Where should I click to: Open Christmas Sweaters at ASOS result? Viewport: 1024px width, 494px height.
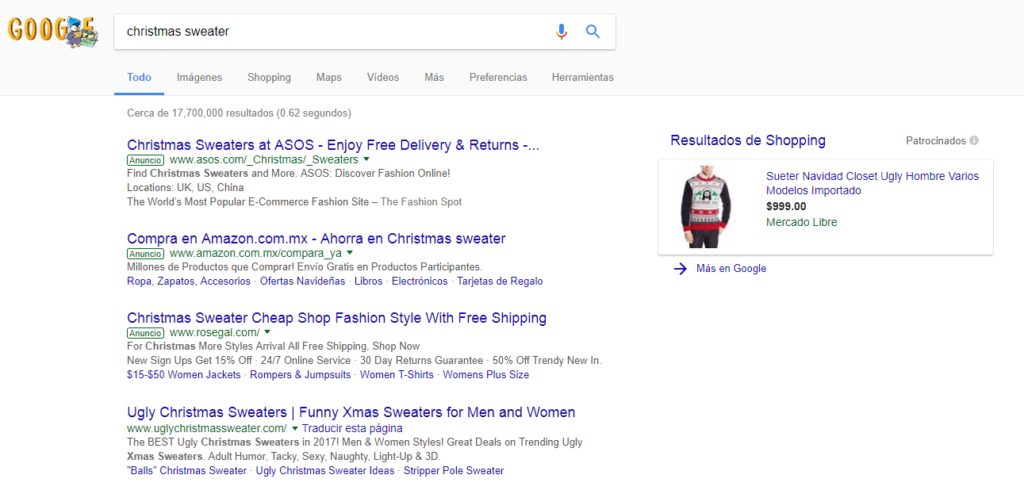tap(333, 145)
